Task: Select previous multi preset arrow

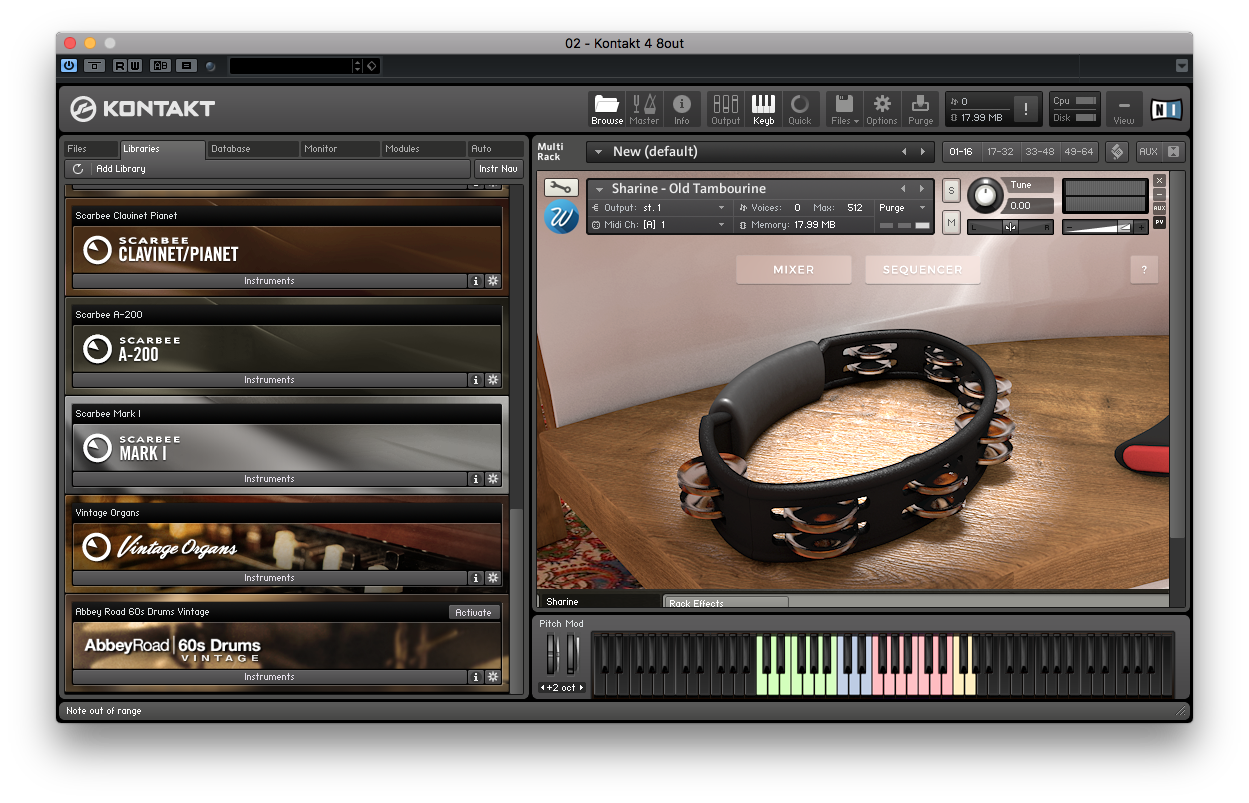Action: (x=904, y=152)
